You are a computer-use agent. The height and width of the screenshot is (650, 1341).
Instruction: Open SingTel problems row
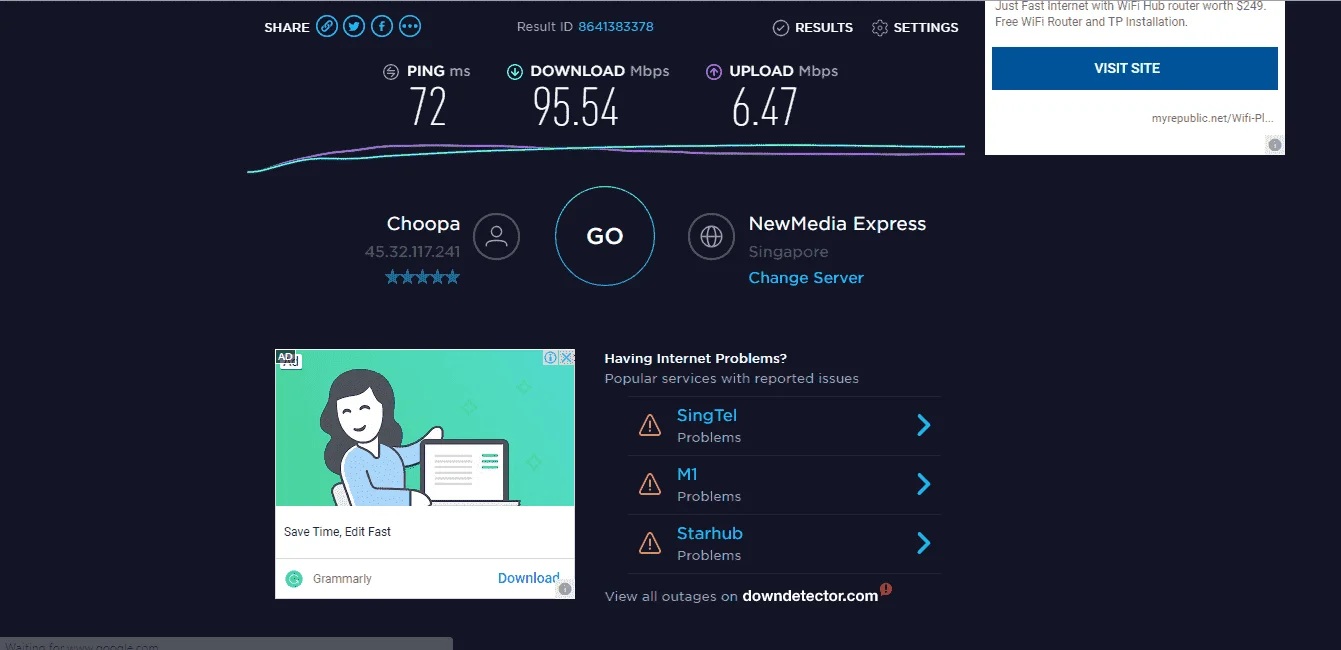pos(784,426)
